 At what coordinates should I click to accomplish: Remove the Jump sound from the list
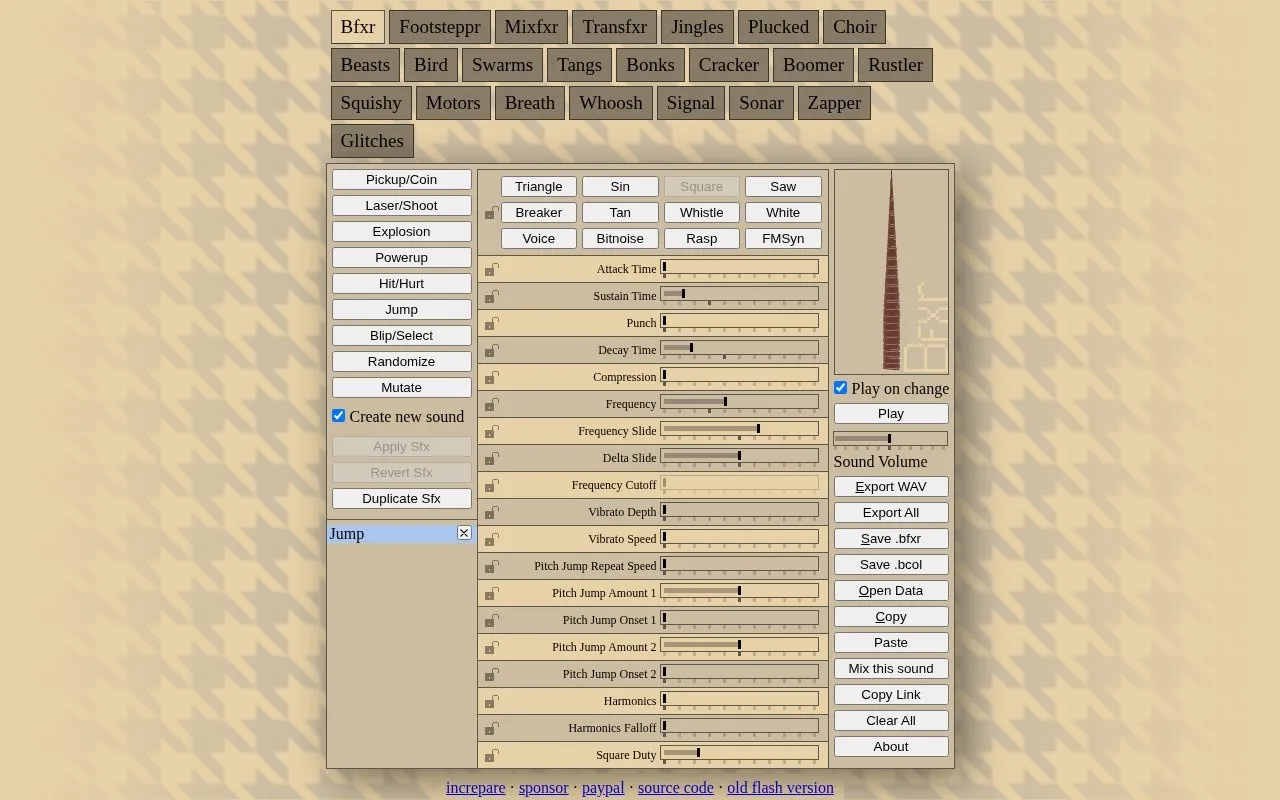pyautogui.click(x=464, y=533)
